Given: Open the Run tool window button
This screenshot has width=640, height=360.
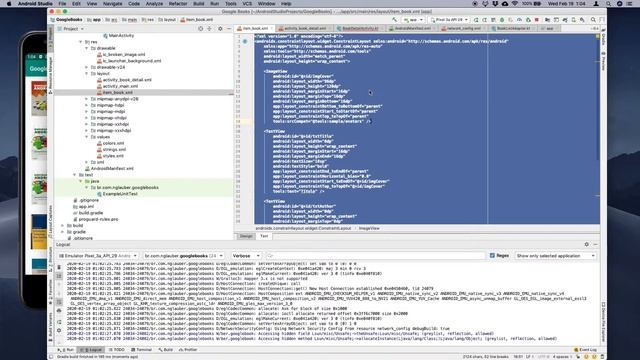Looking at the screenshot, I should (x=66, y=350).
